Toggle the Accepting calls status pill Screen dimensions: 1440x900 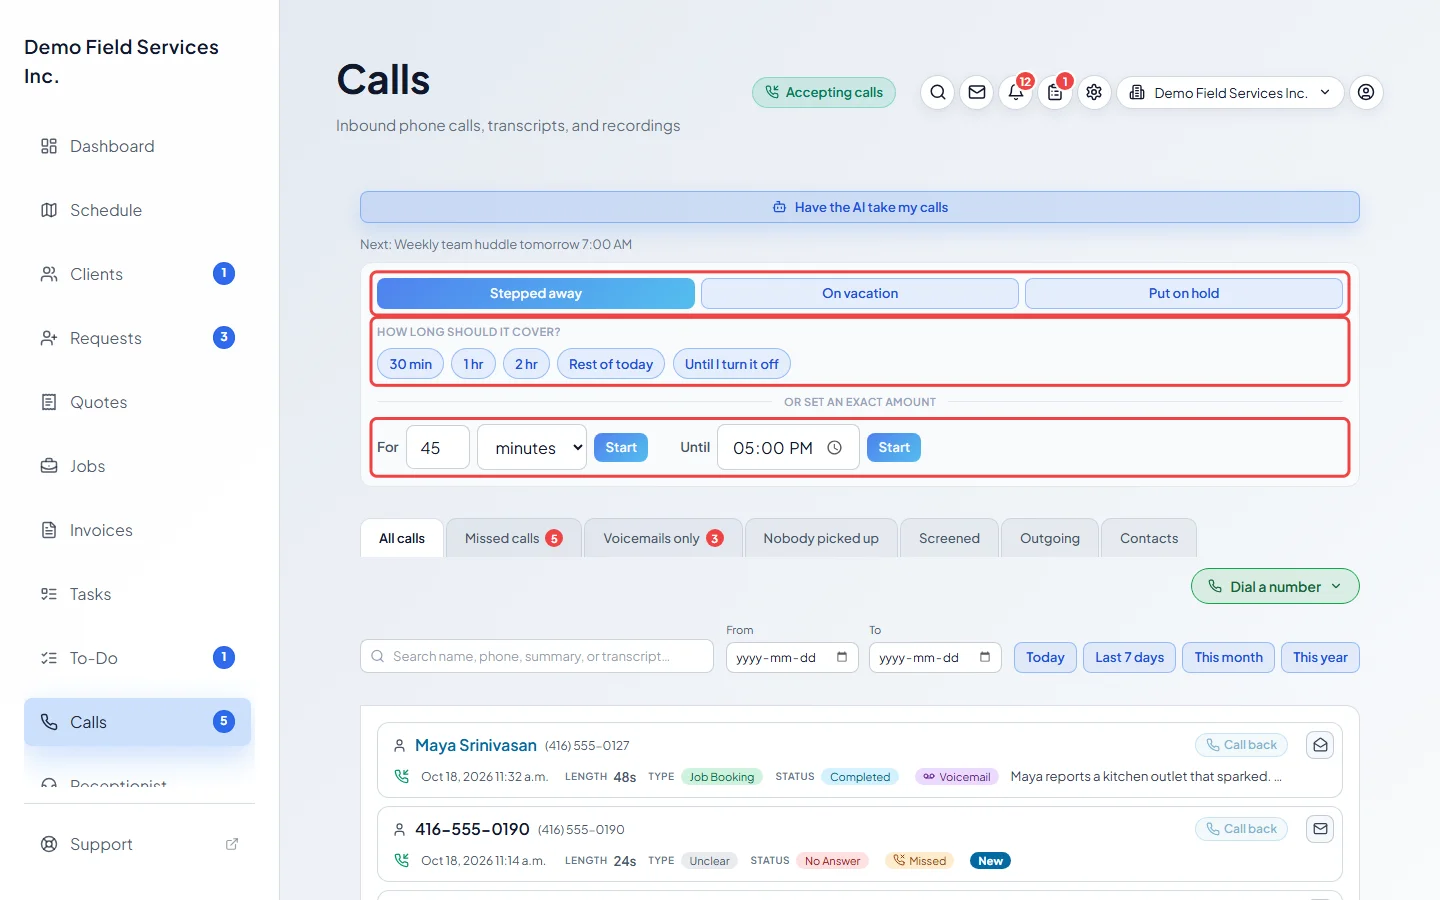pyautogui.click(x=824, y=92)
